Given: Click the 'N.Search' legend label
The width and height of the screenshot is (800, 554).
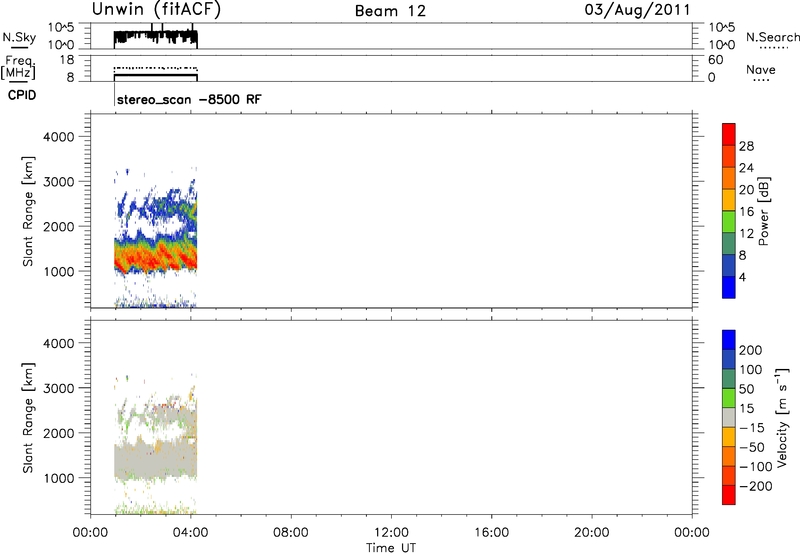Looking at the screenshot, I should [x=772, y=37].
